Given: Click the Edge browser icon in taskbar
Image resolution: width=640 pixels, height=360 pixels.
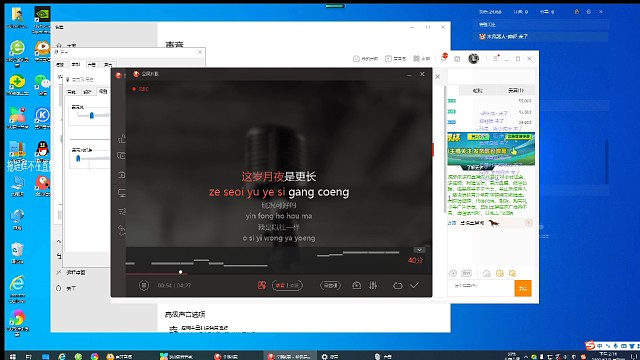Looking at the screenshot, I should [62, 356].
